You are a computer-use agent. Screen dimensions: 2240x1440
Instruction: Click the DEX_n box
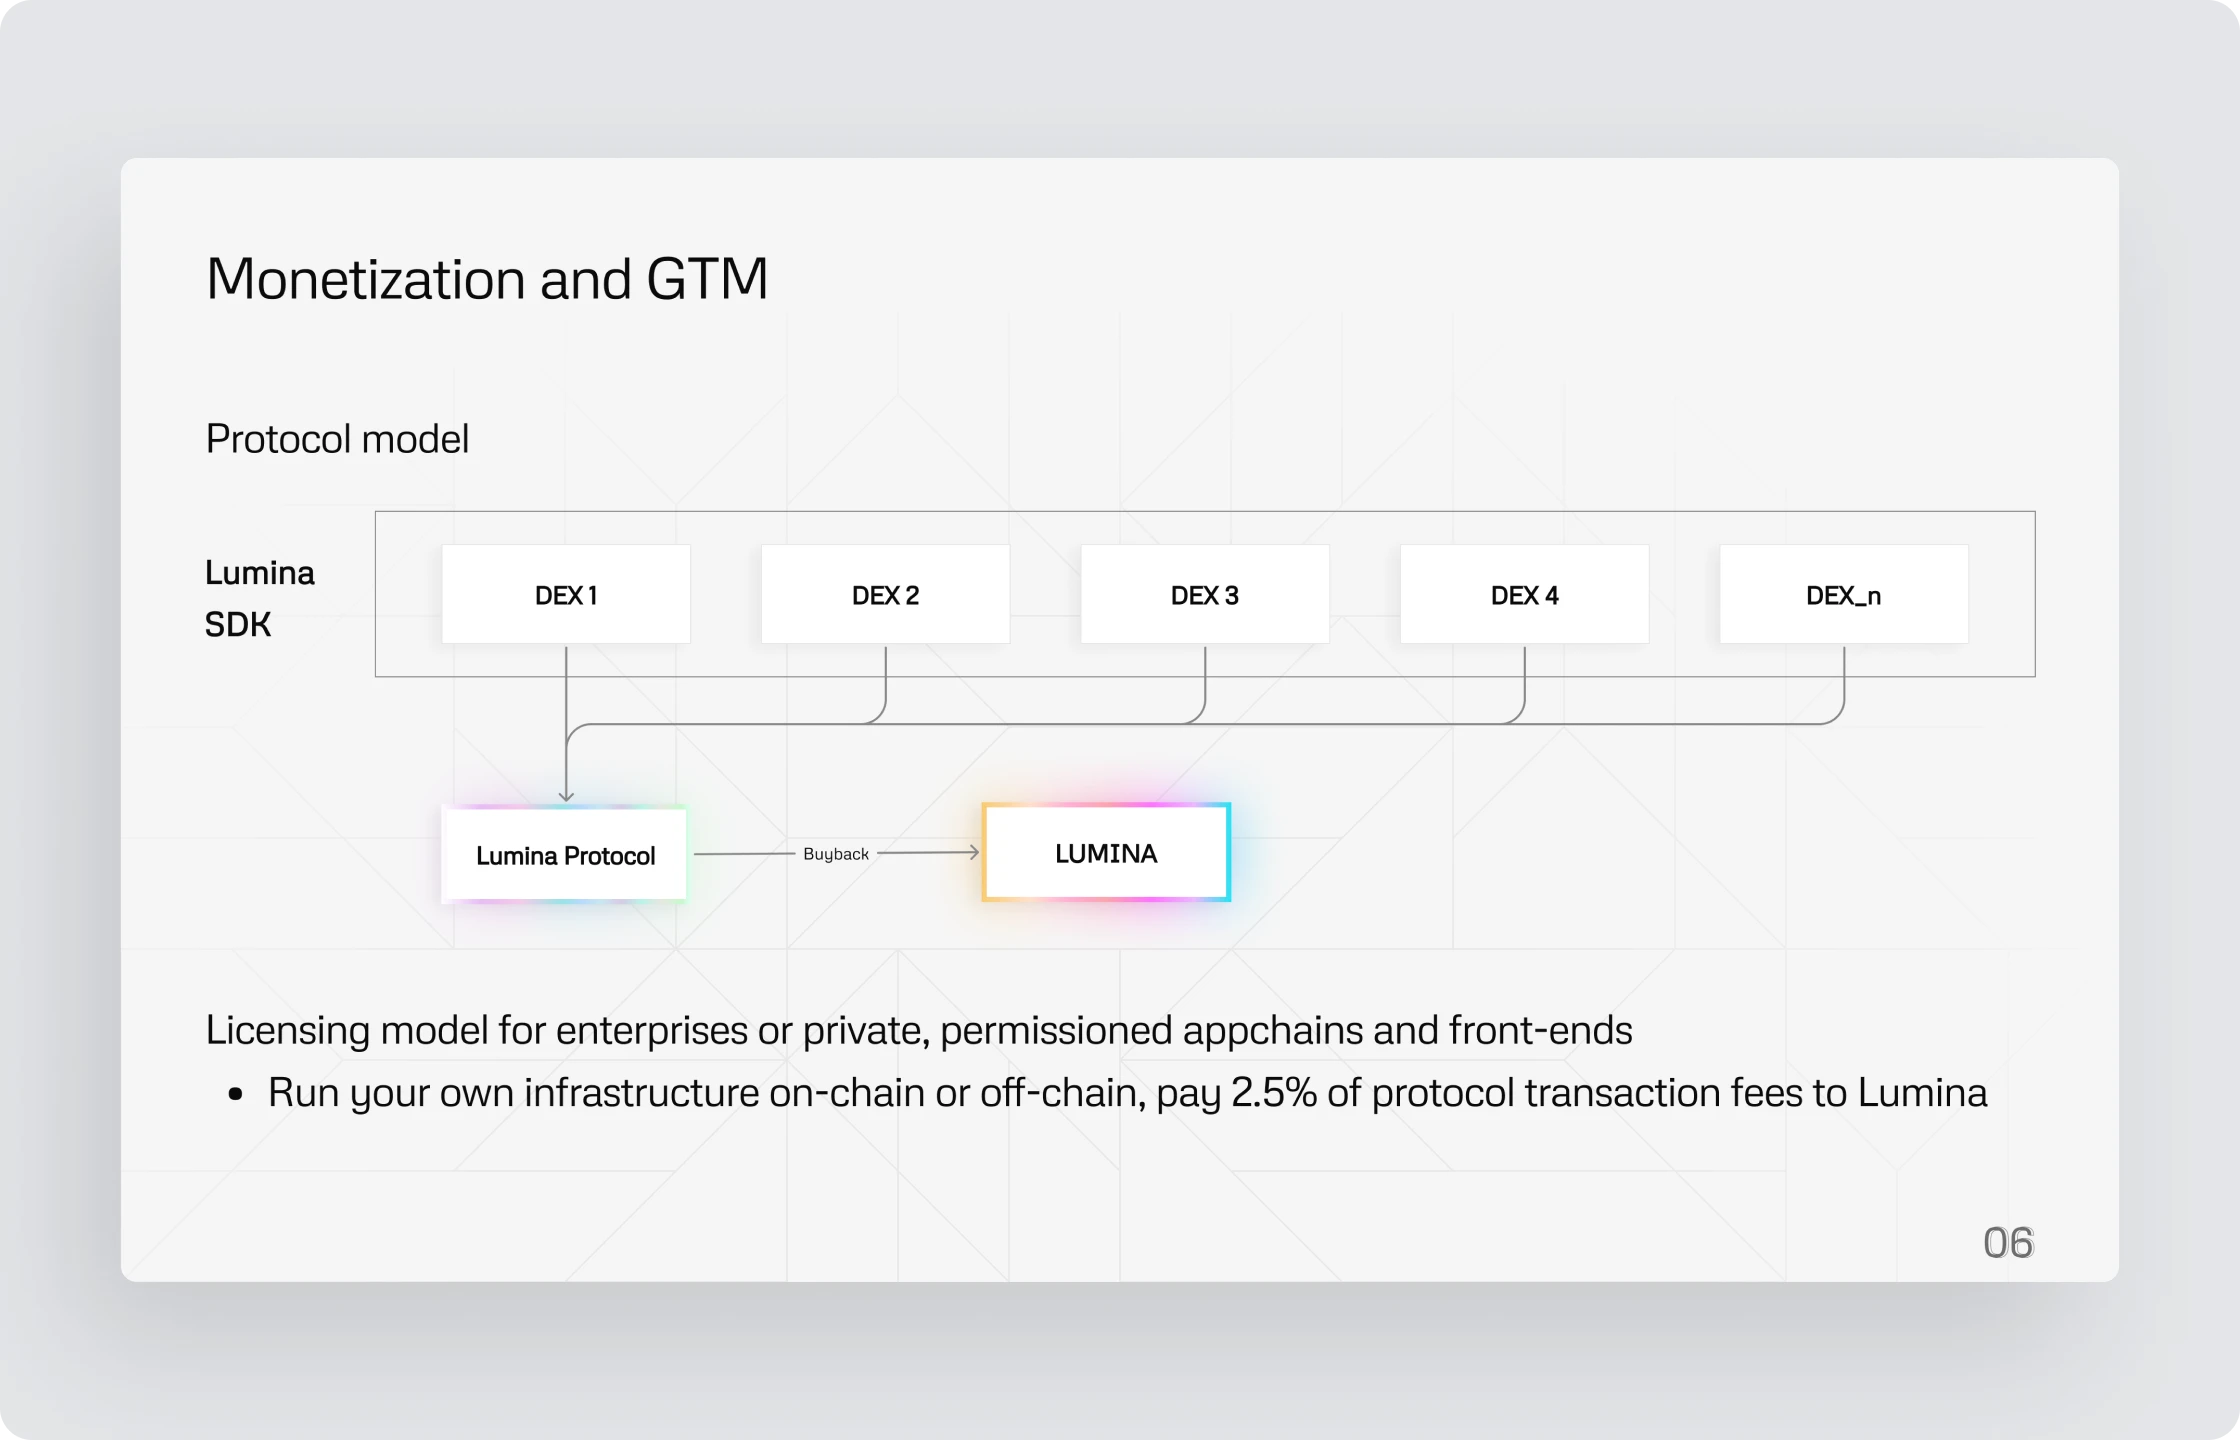pos(1844,595)
